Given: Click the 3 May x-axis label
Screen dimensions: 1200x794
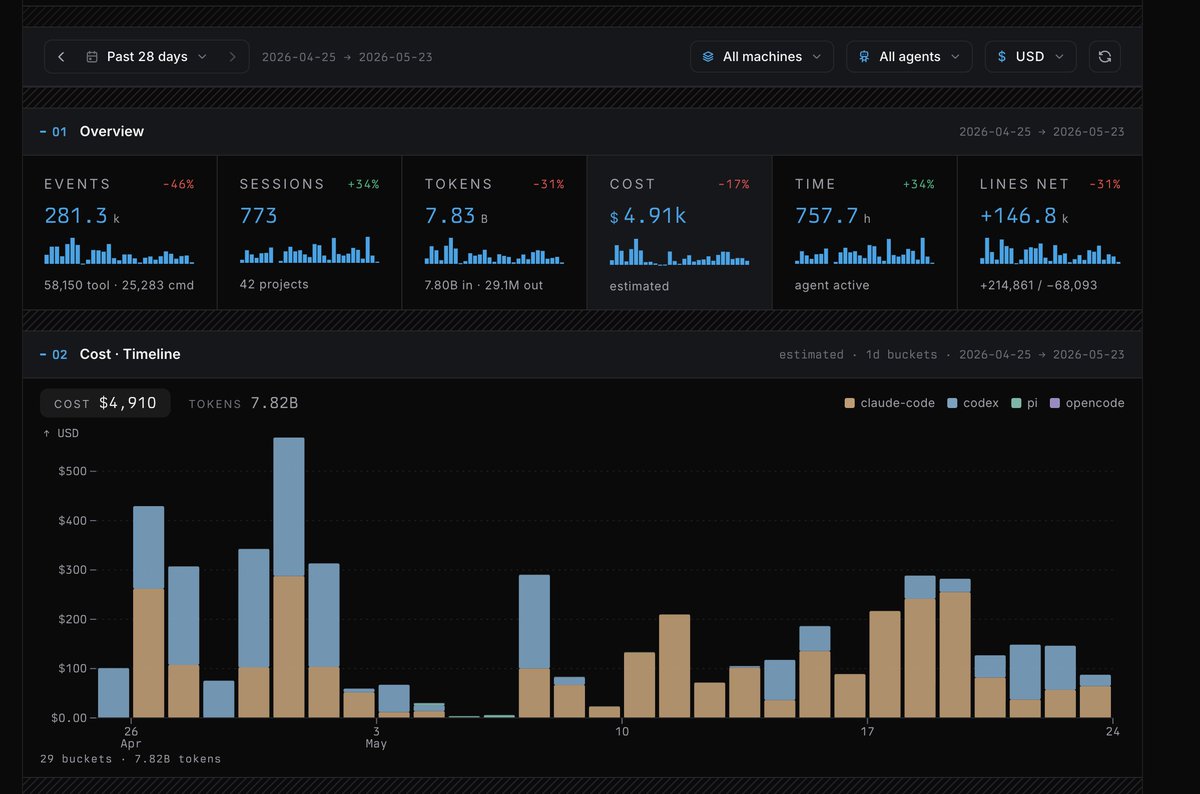Looking at the screenshot, I should click(x=376, y=737).
